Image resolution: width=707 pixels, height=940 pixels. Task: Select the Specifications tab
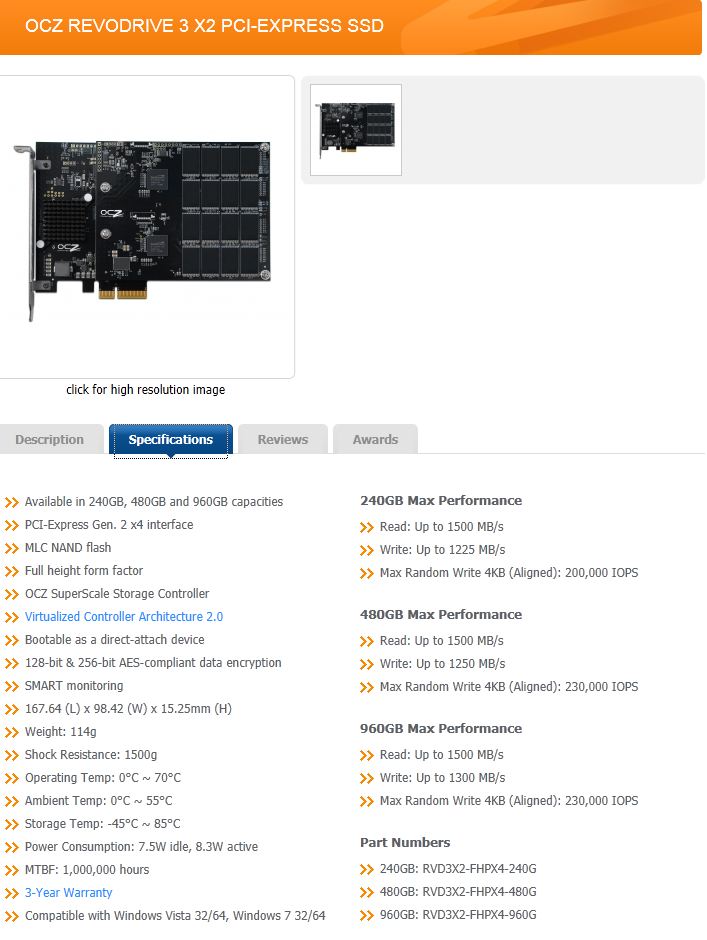171,439
